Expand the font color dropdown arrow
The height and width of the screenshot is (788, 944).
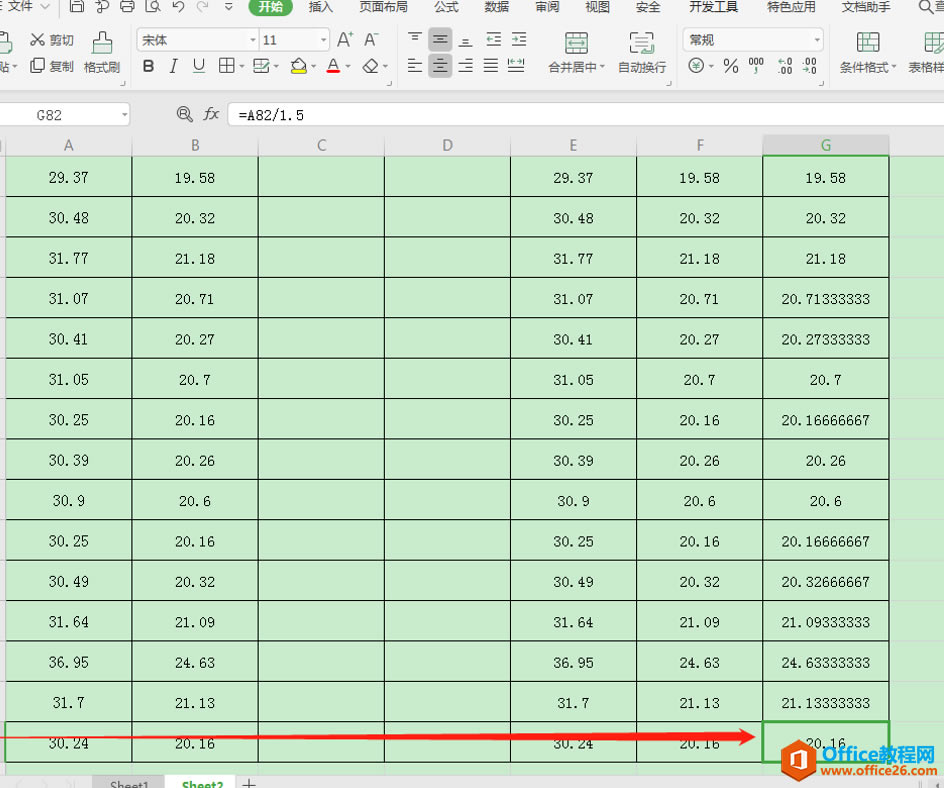(348, 66)
